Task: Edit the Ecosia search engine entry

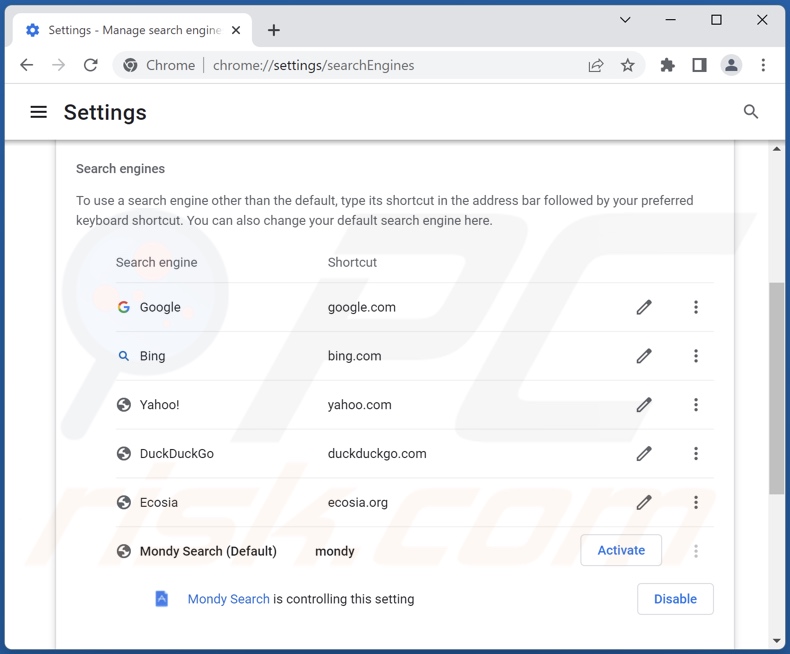Action: tap(644, 502)
